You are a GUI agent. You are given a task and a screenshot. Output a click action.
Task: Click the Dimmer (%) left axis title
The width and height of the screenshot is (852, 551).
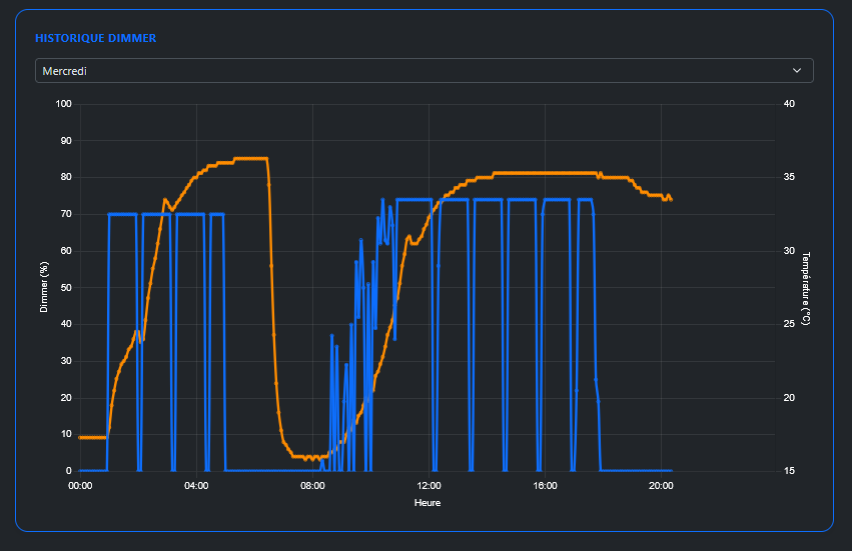coord(44,287)
